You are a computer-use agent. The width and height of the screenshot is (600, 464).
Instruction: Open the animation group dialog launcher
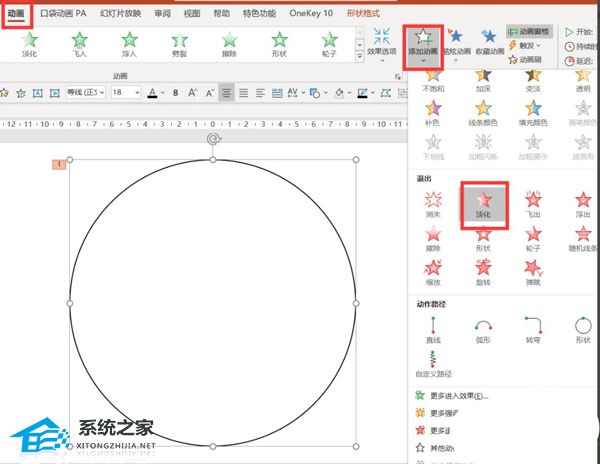coord(398,77)
